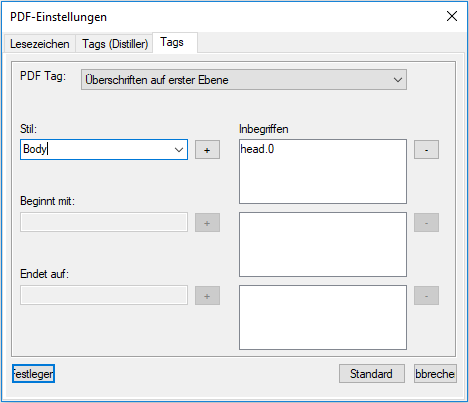The image size is (469, 403).
Task: Expand the Stil combo box arrow
Action: (179, 150)
